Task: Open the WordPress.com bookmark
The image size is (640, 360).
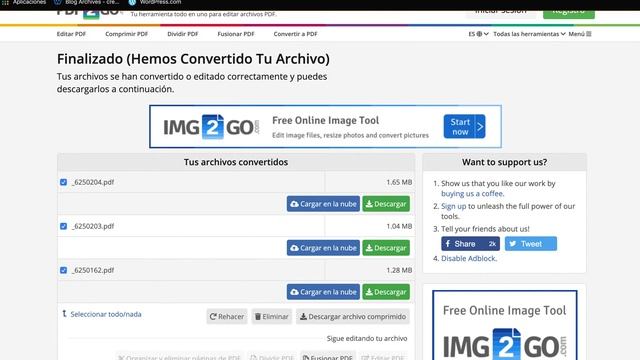Action: point(155,2)
